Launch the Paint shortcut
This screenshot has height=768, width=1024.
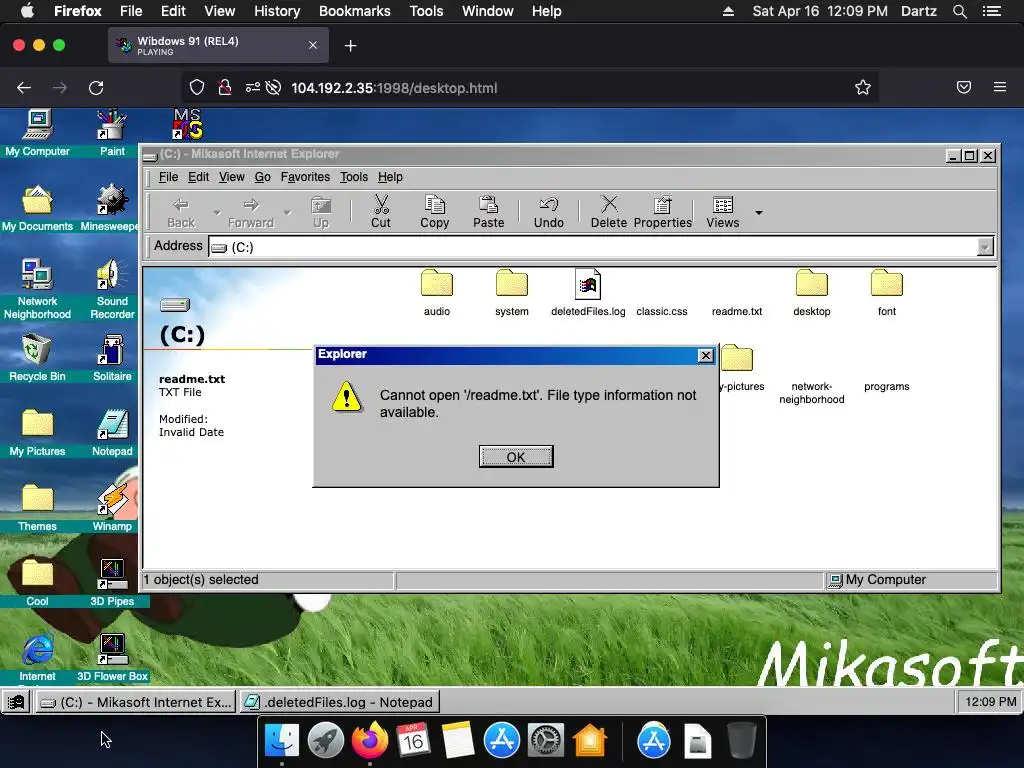pyautogui.click(x=112, y=133)
